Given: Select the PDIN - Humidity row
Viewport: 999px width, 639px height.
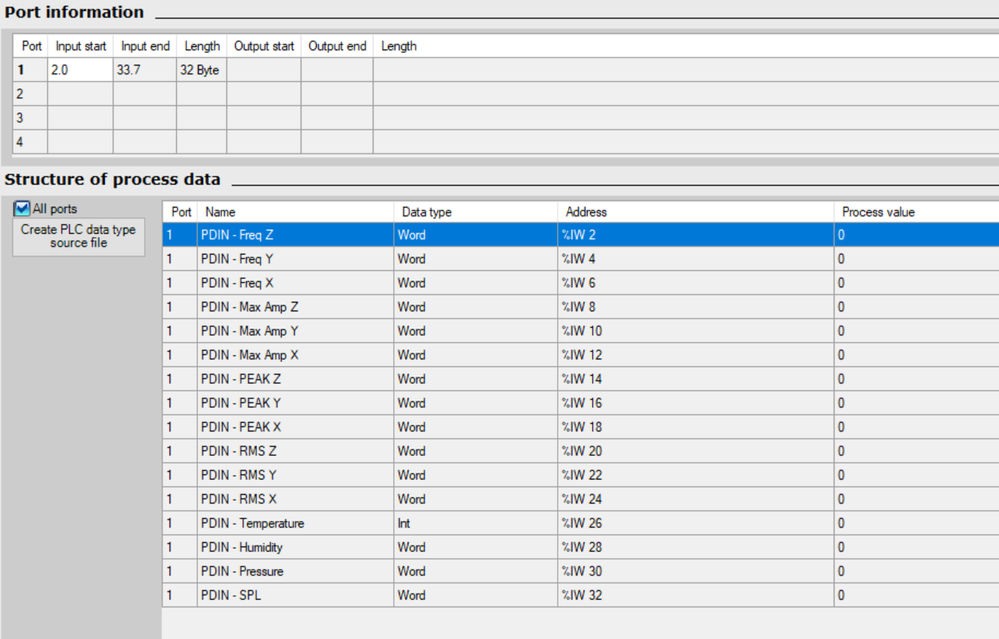Looking at the screenshot, I should (x=580, y=547).
